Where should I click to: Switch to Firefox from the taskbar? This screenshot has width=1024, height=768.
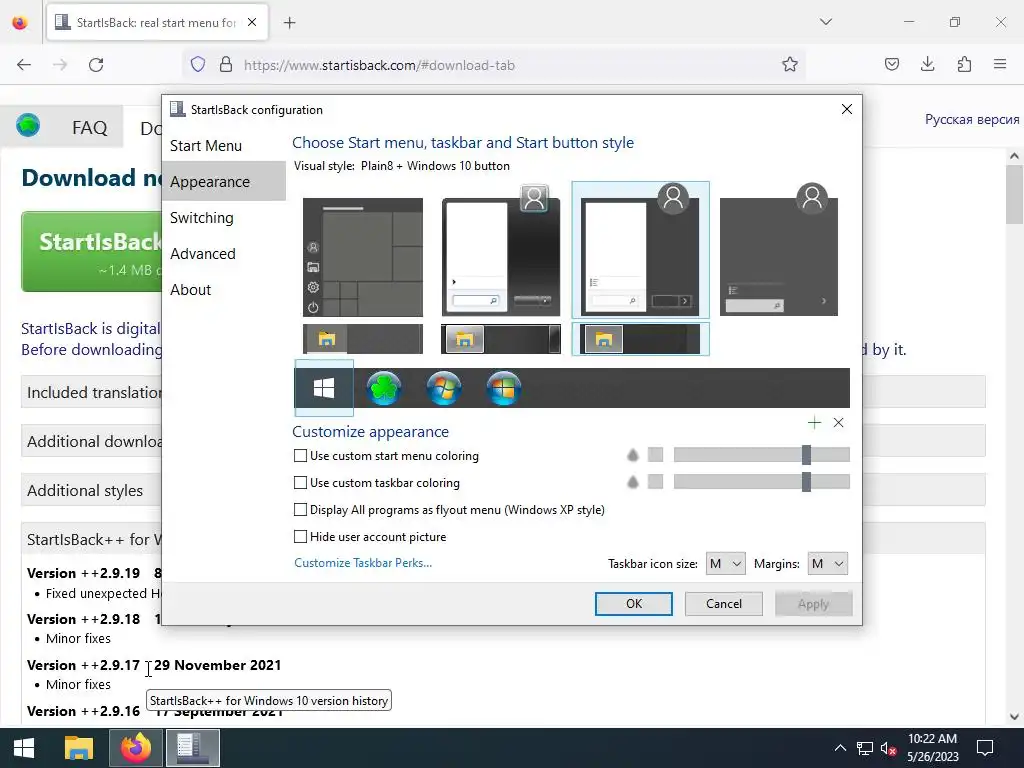[x=136, y=748]
